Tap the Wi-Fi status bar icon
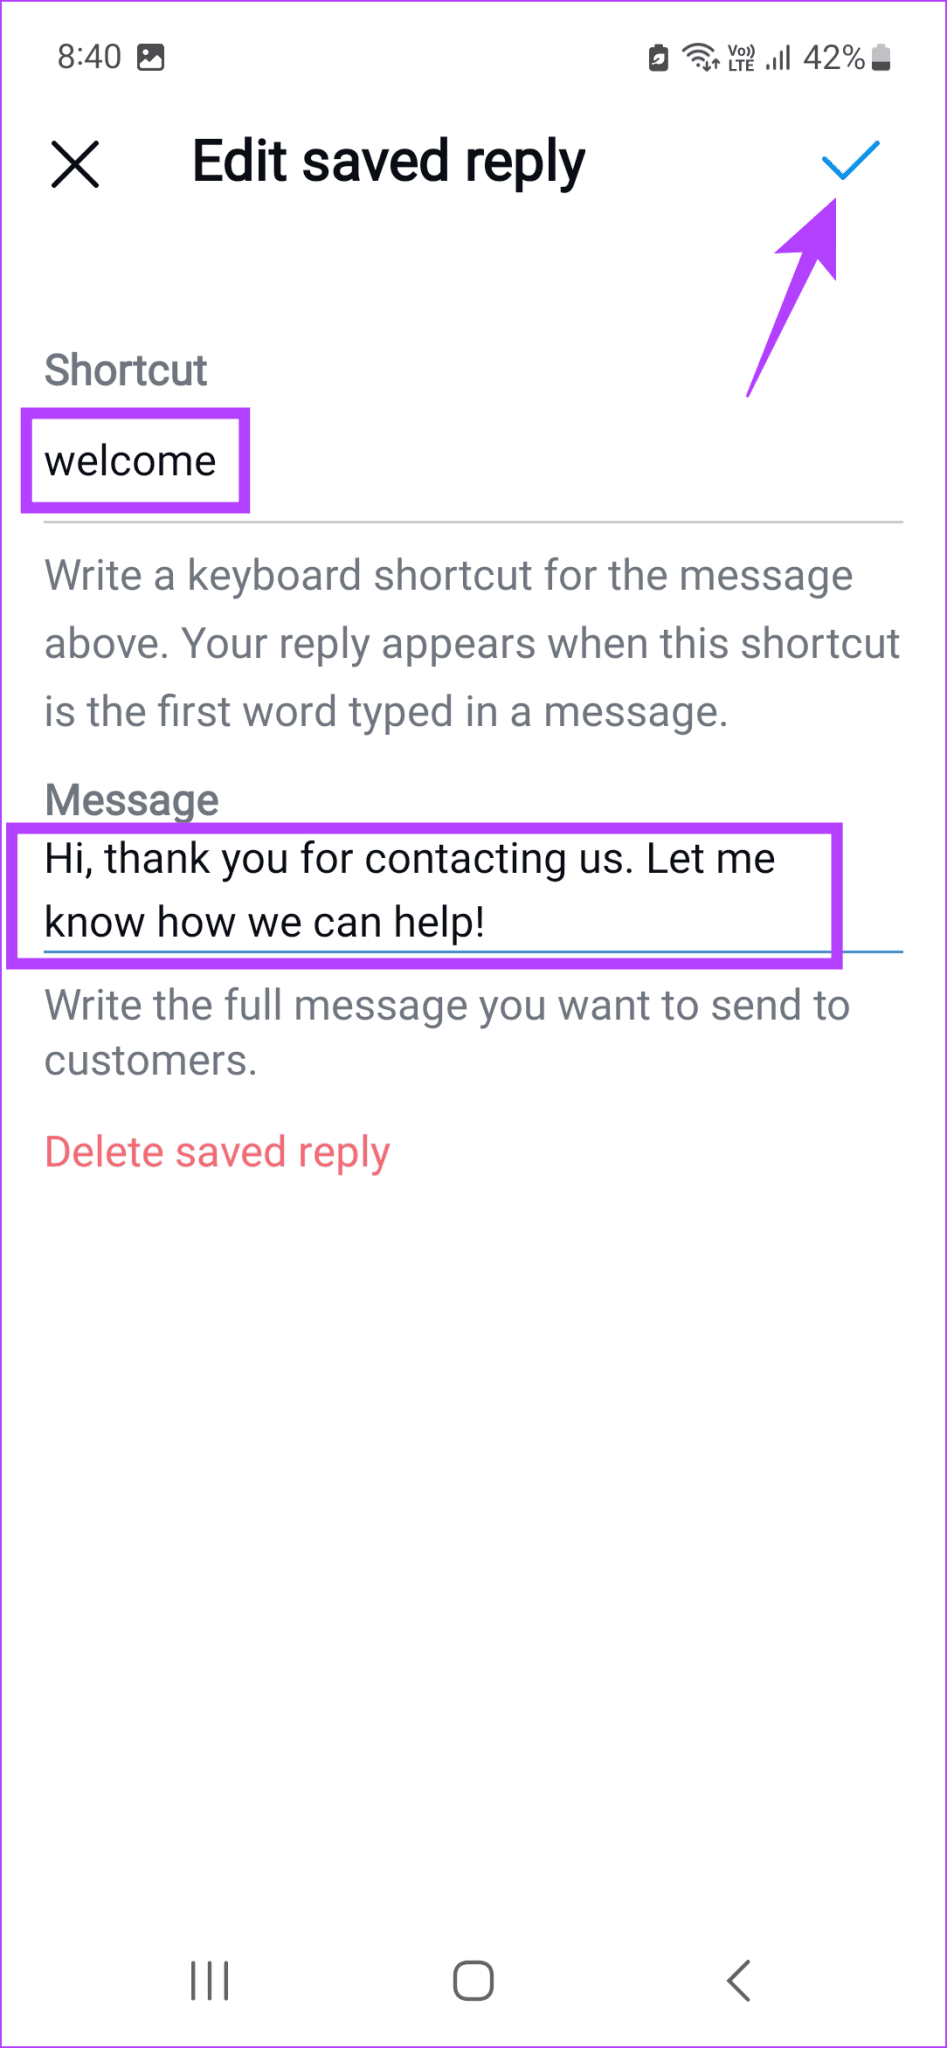947x2048 pixels. [698, 57]
